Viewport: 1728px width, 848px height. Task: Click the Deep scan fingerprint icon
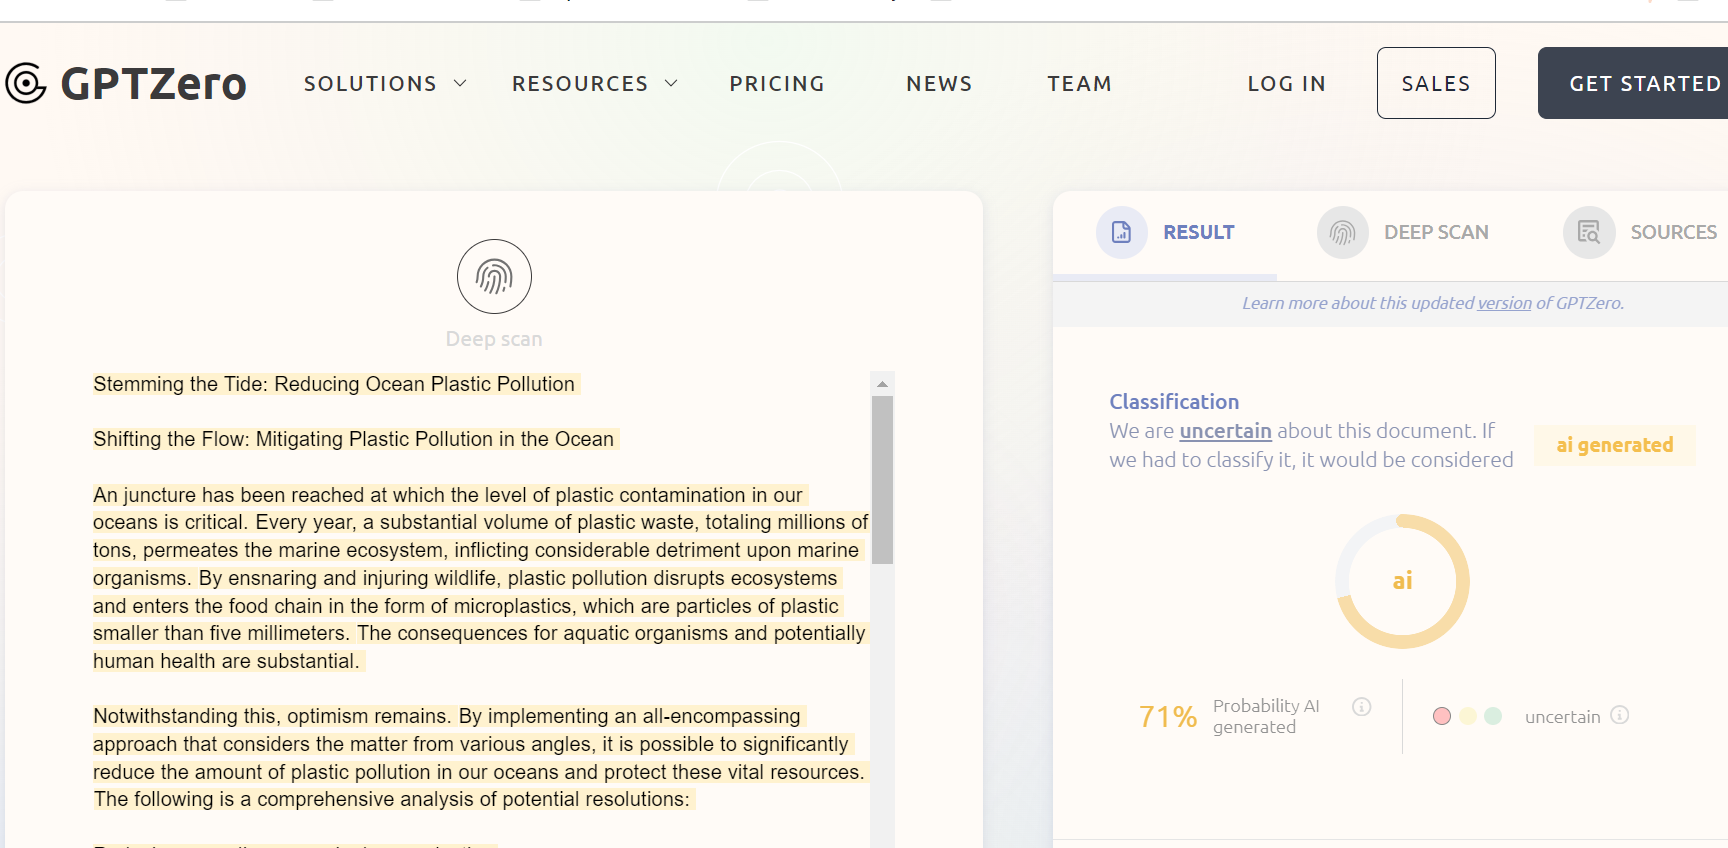click(494, 277)
